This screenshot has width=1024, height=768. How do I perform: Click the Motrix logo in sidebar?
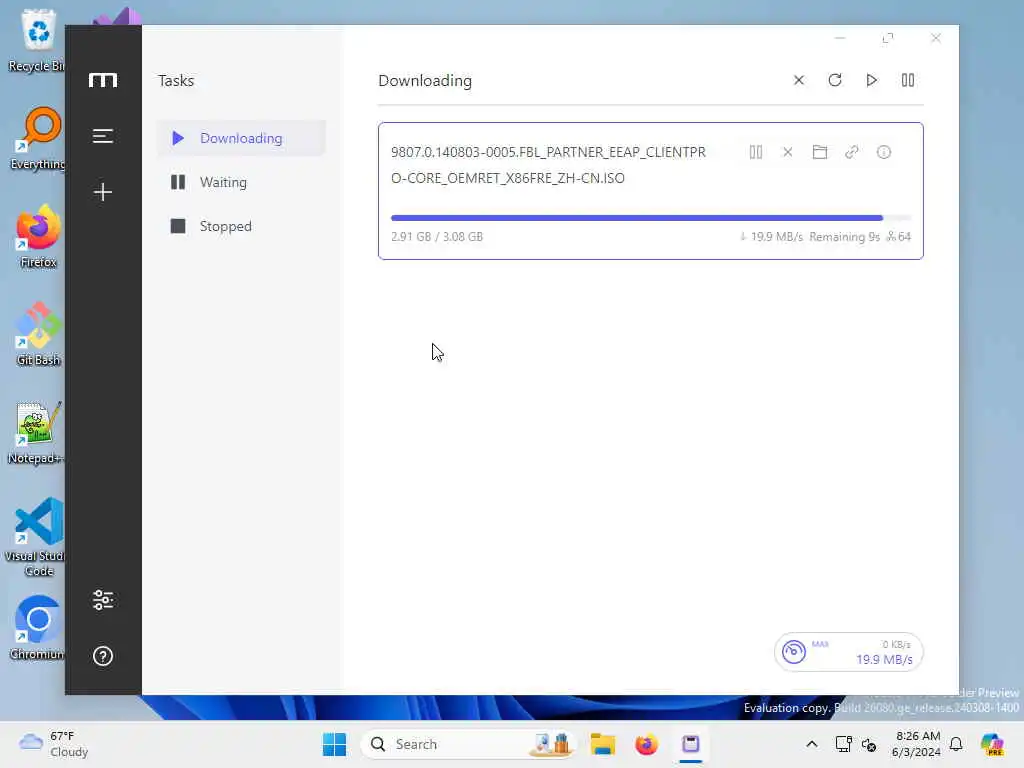point(103,80)
